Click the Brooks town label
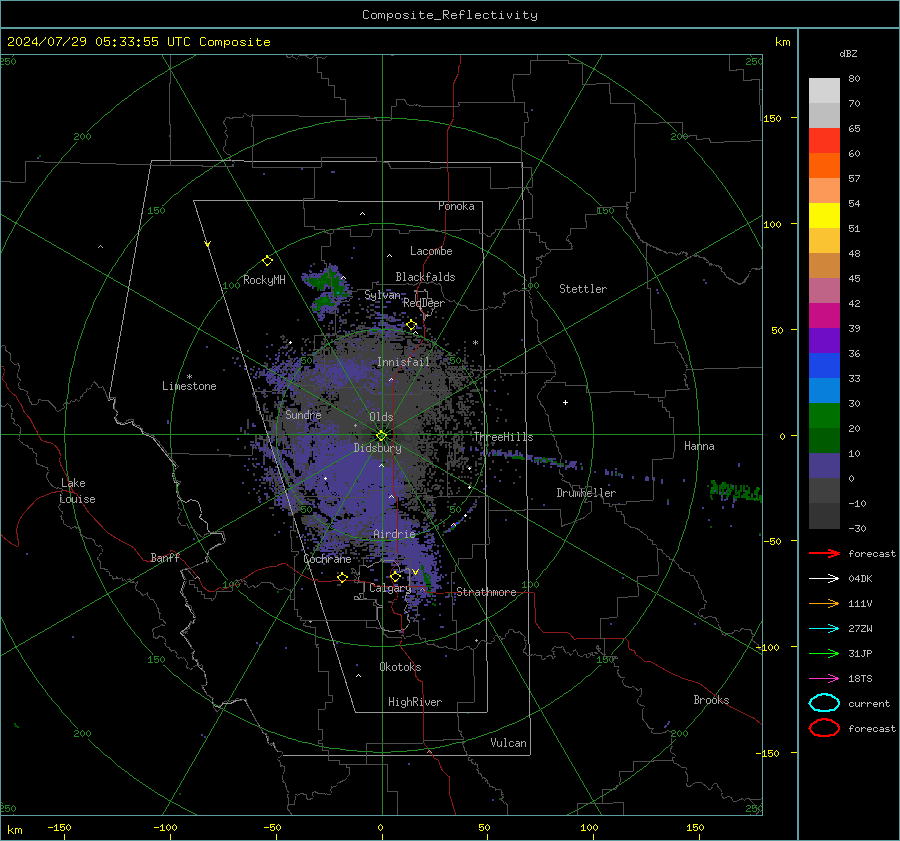This screenshot has width=900, height=841. (711, 700)
